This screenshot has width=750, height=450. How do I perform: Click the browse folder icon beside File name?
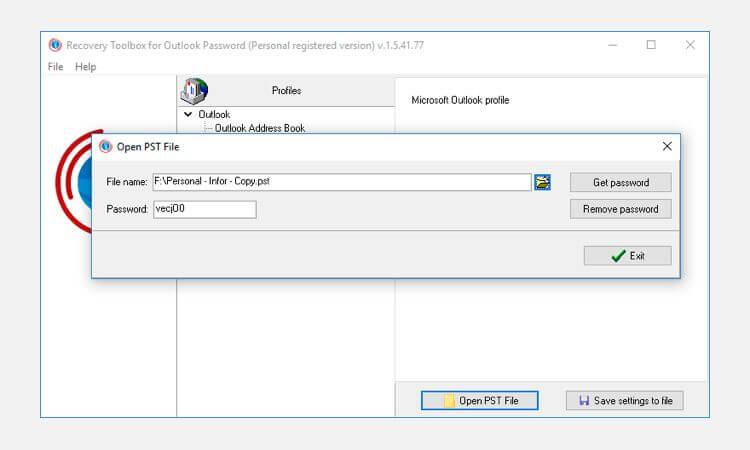542,182
